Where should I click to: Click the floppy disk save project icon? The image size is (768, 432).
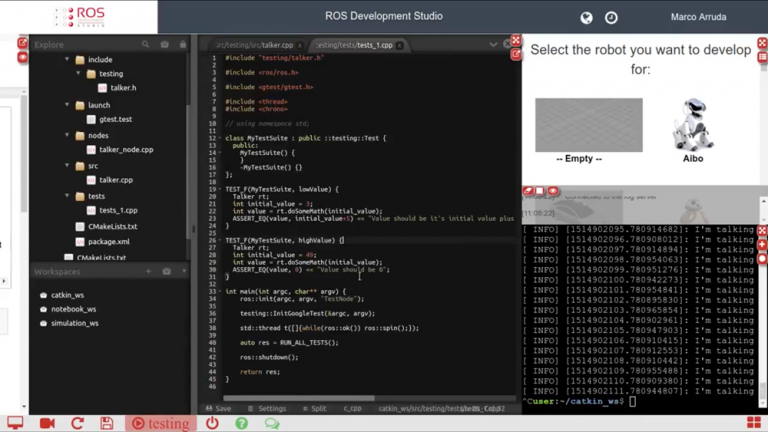pos(107,423)
